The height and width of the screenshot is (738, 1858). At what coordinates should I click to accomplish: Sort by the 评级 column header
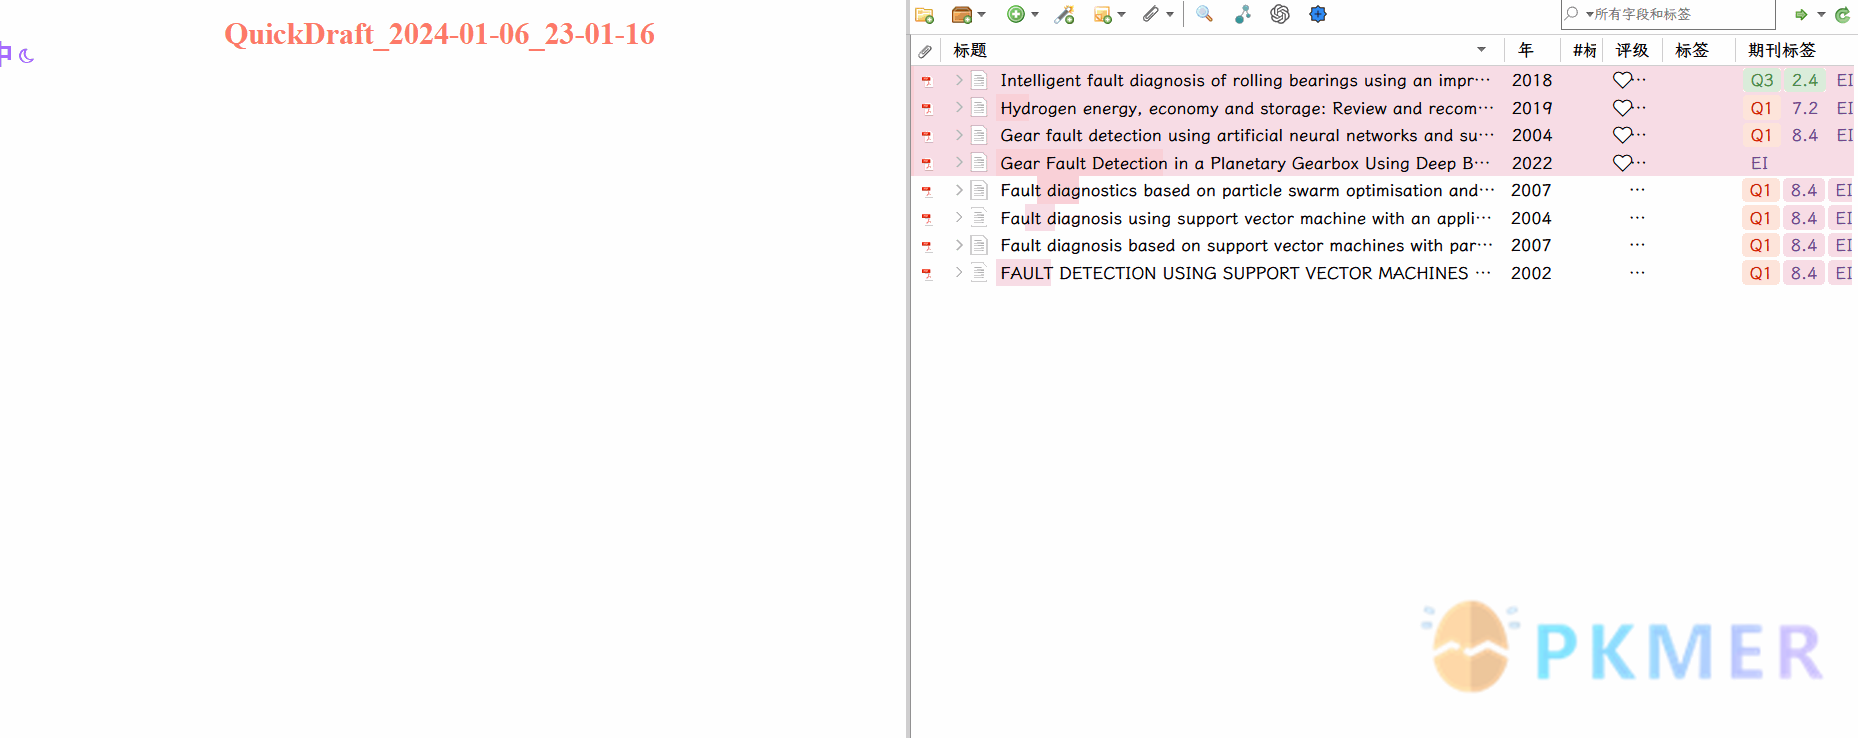pyautogui.click(x=1632, y=50)
